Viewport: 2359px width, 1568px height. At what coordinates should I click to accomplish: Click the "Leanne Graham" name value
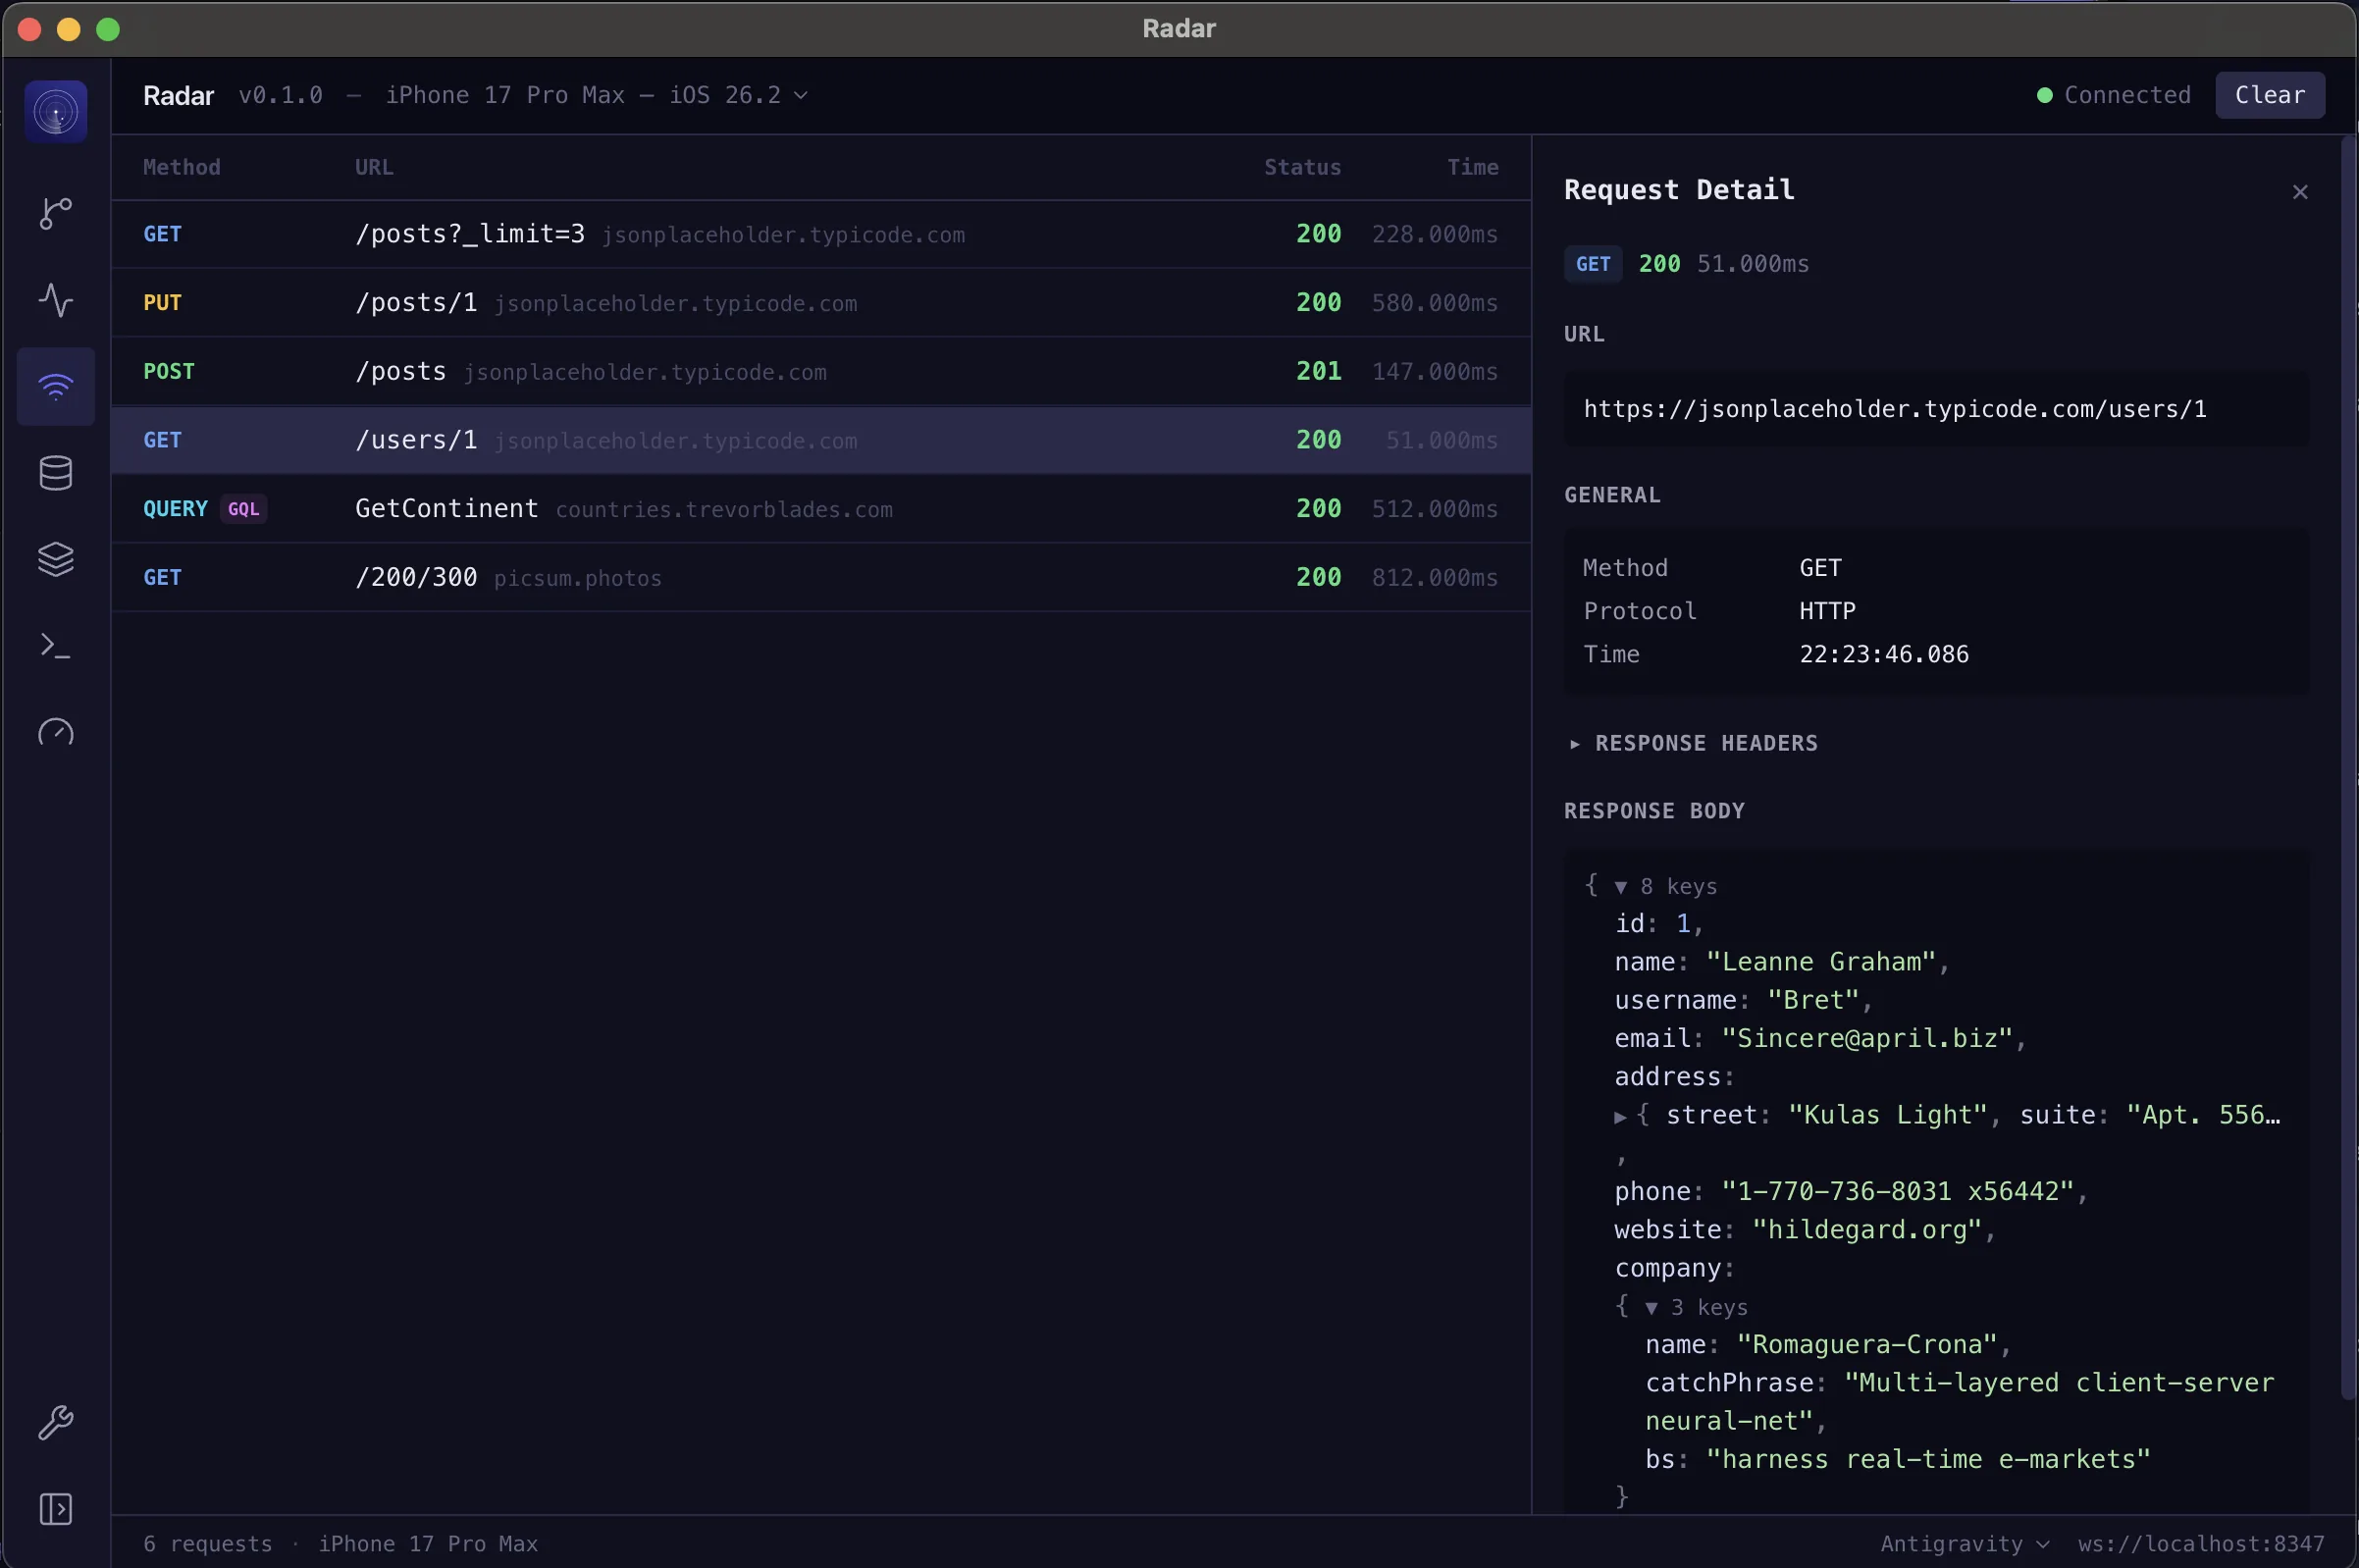coord(1820,962)
